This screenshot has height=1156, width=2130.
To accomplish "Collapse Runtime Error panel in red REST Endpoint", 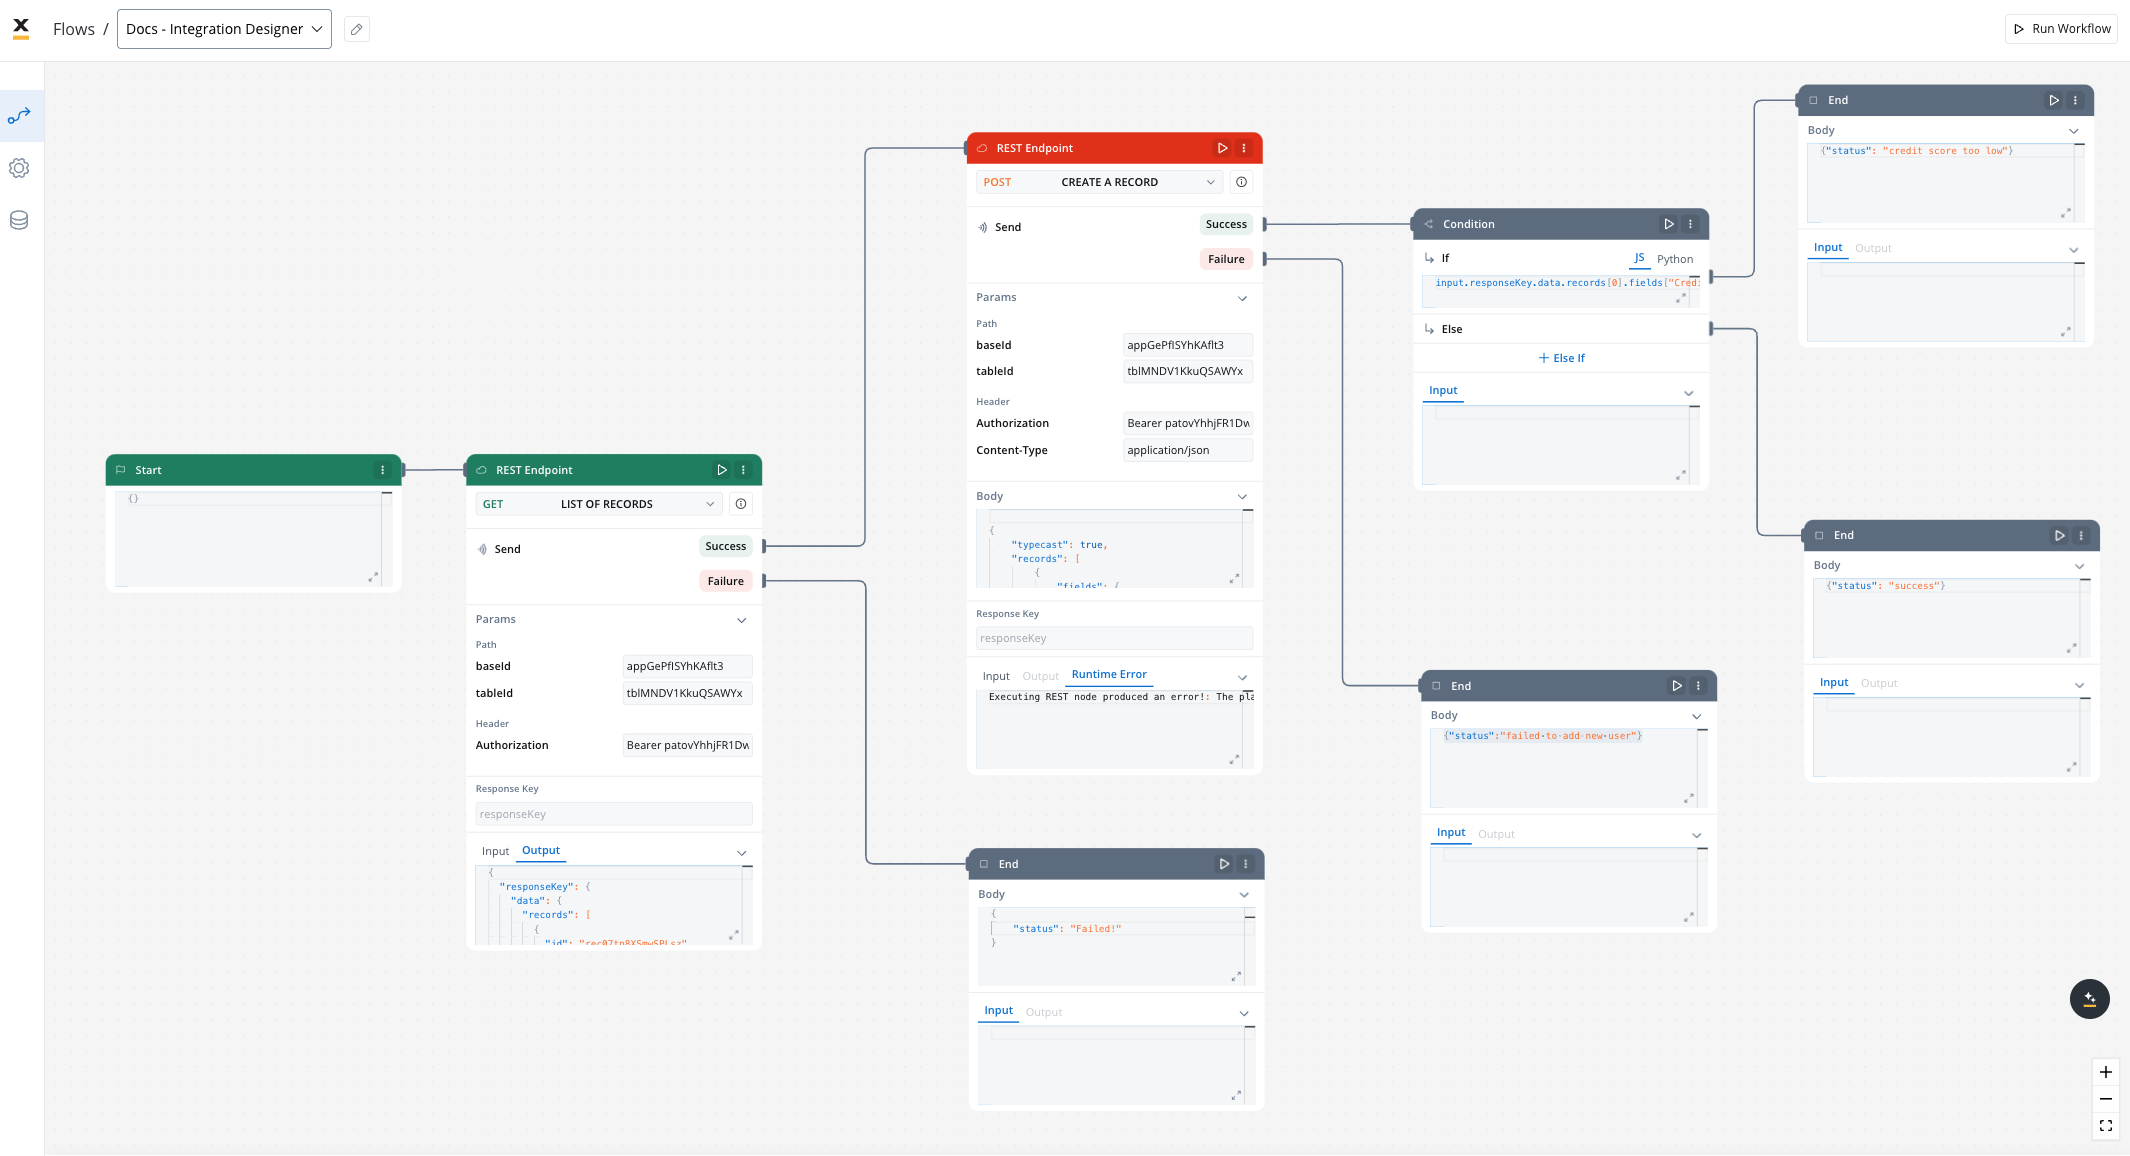I will coord(1243,677).
